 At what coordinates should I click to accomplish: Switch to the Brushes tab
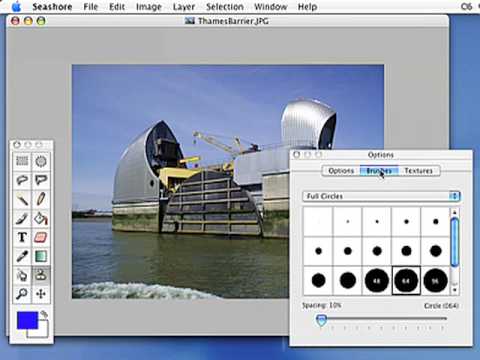click(379, 171)
